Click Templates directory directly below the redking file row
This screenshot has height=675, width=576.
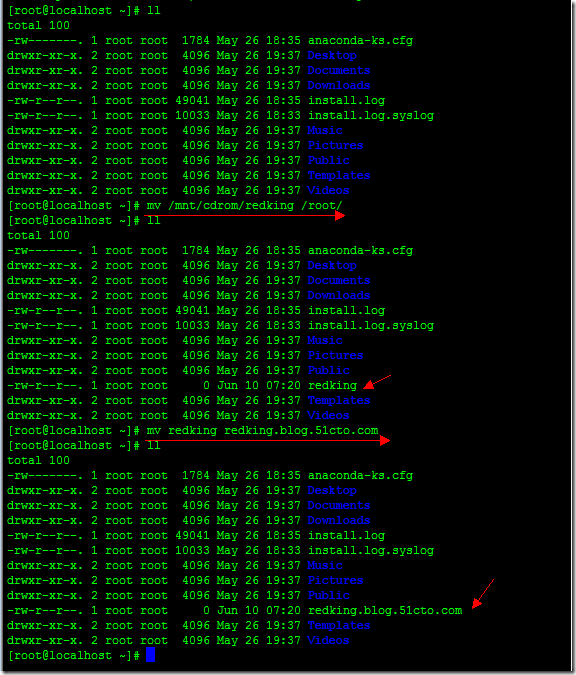[x=339, y=400]
